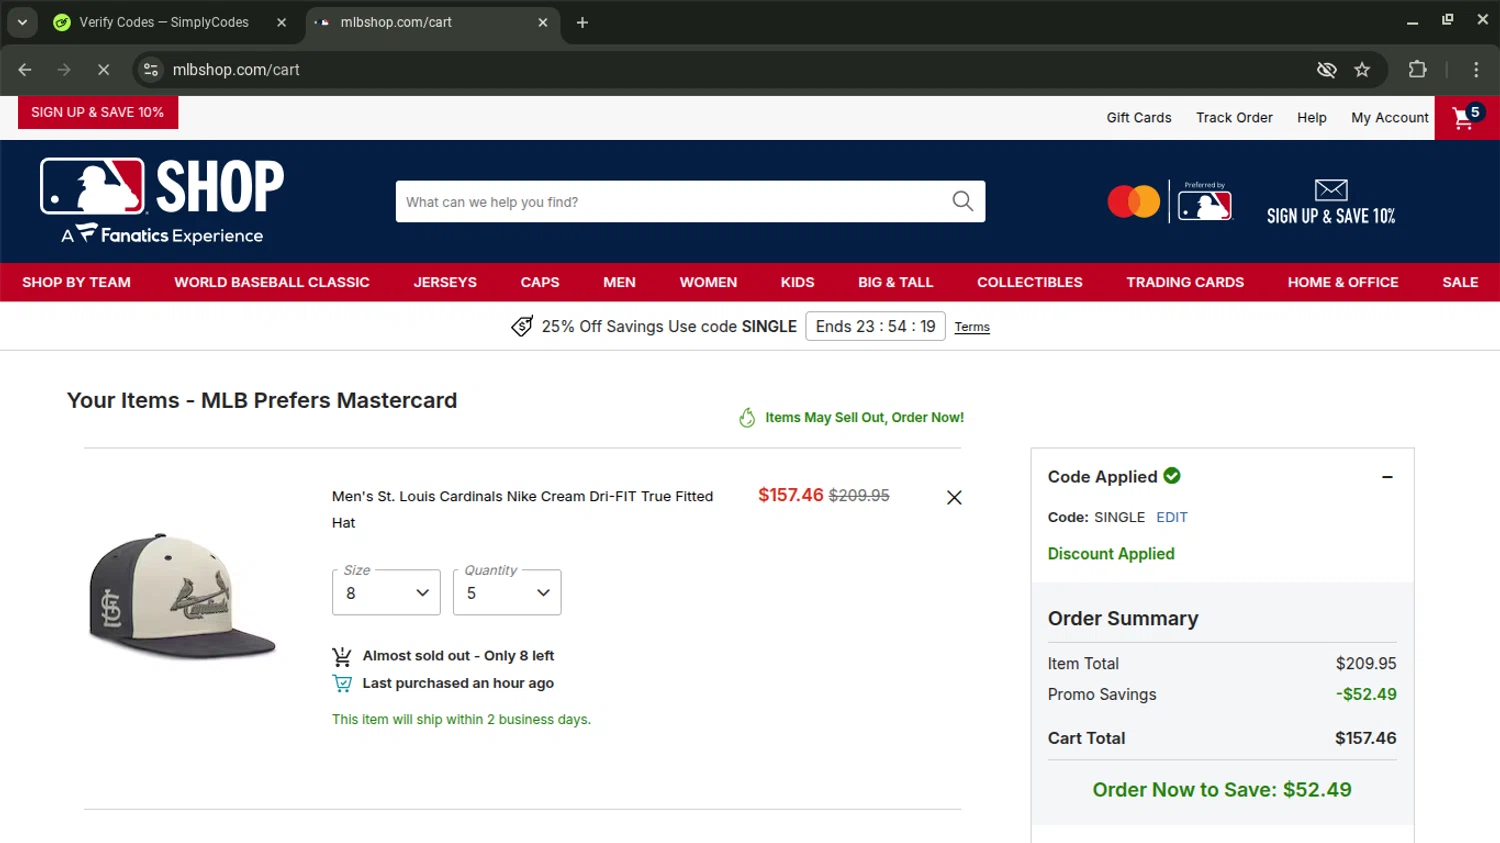Open the Collectibles menu
The image size is (1500, 843).
1029,282
